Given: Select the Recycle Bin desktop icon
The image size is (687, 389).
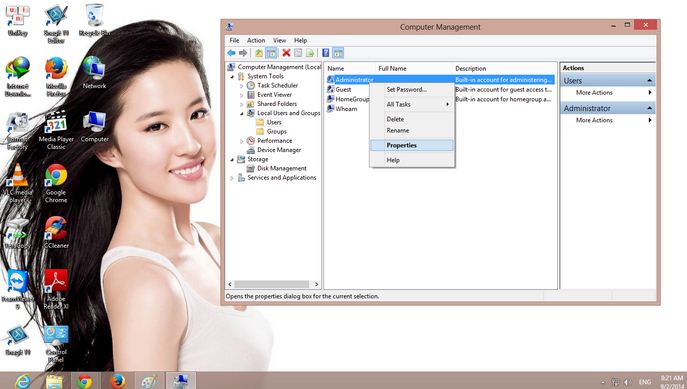Looking at the screenshot, I should tap(94, 20).
